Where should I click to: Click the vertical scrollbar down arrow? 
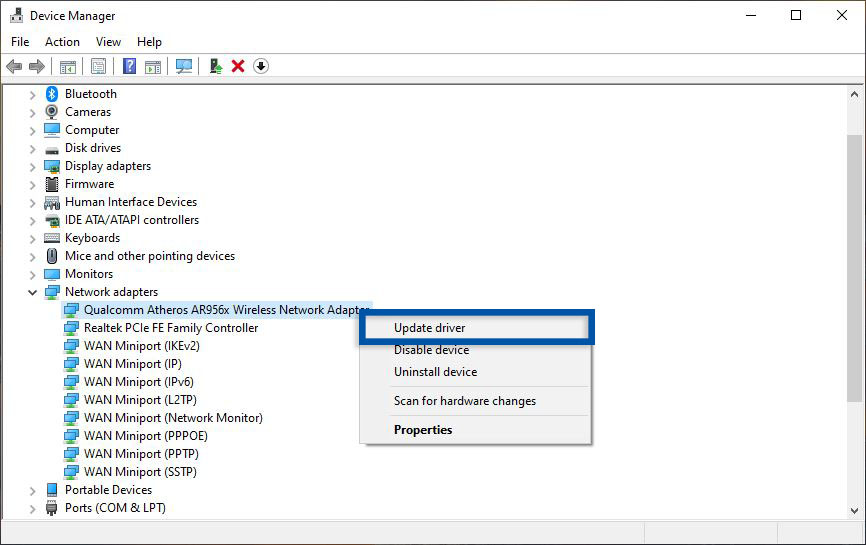[x=853, y=510]
